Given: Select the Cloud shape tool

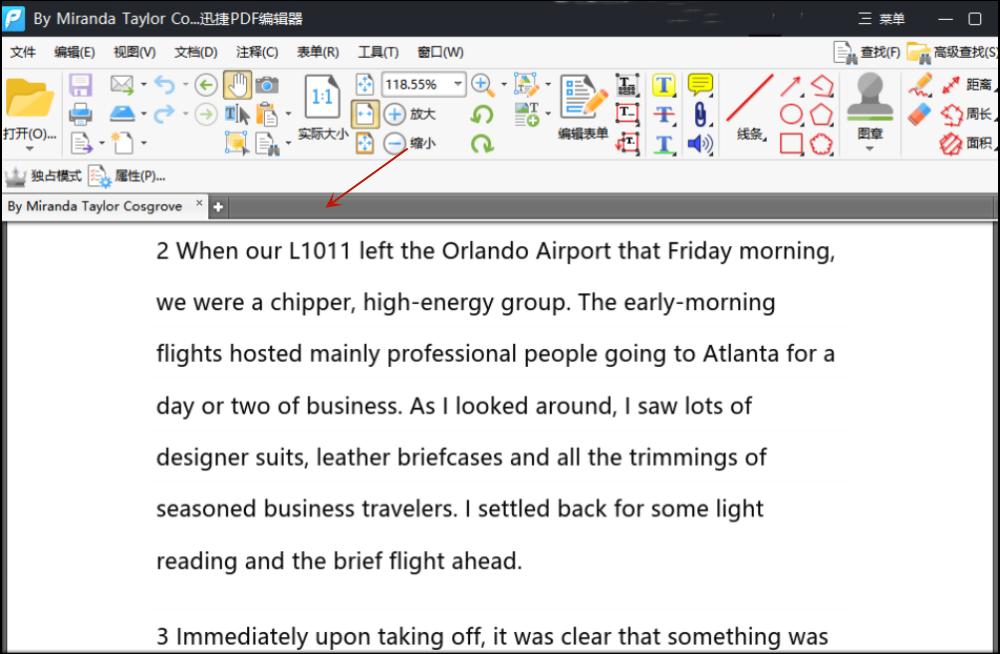Looking at the screenshot, I should [821, 144].
